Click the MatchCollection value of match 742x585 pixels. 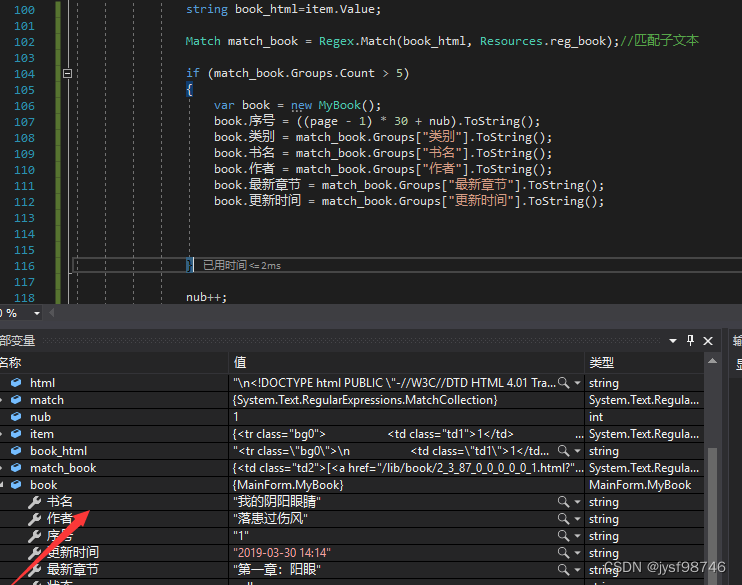(x=365, y=400)
